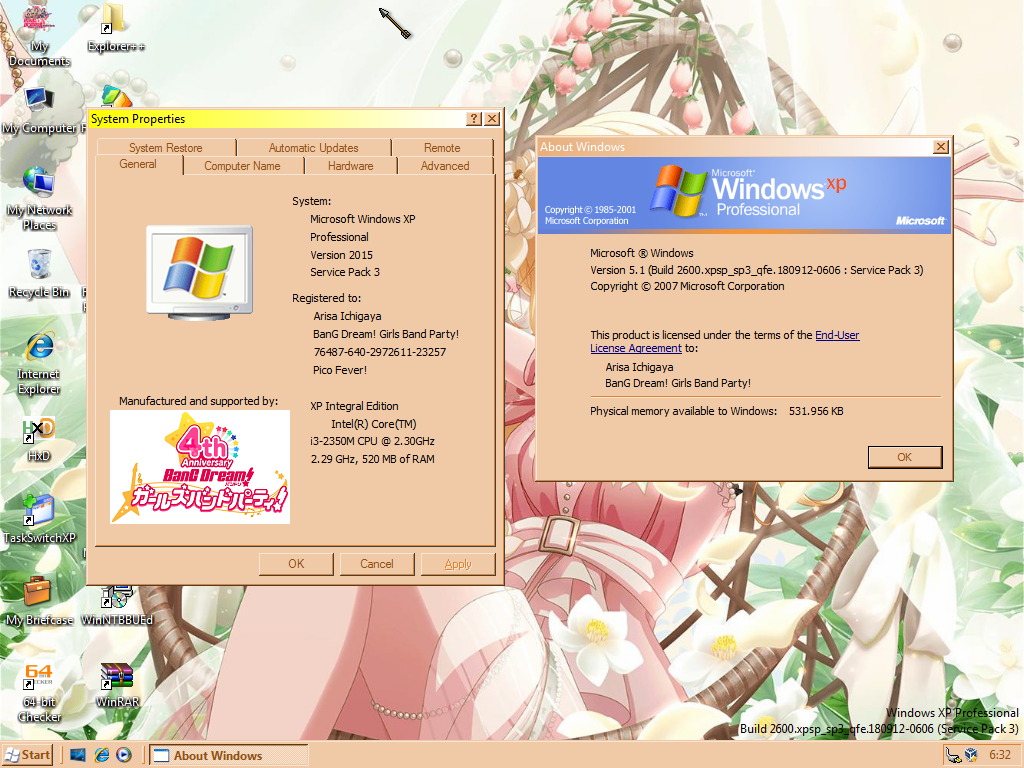This screenshot has height=768, width=1024.
Task: Click 'Copyright © 2007 Microsoft Corporation' text
Action: [x=688, y=286]
